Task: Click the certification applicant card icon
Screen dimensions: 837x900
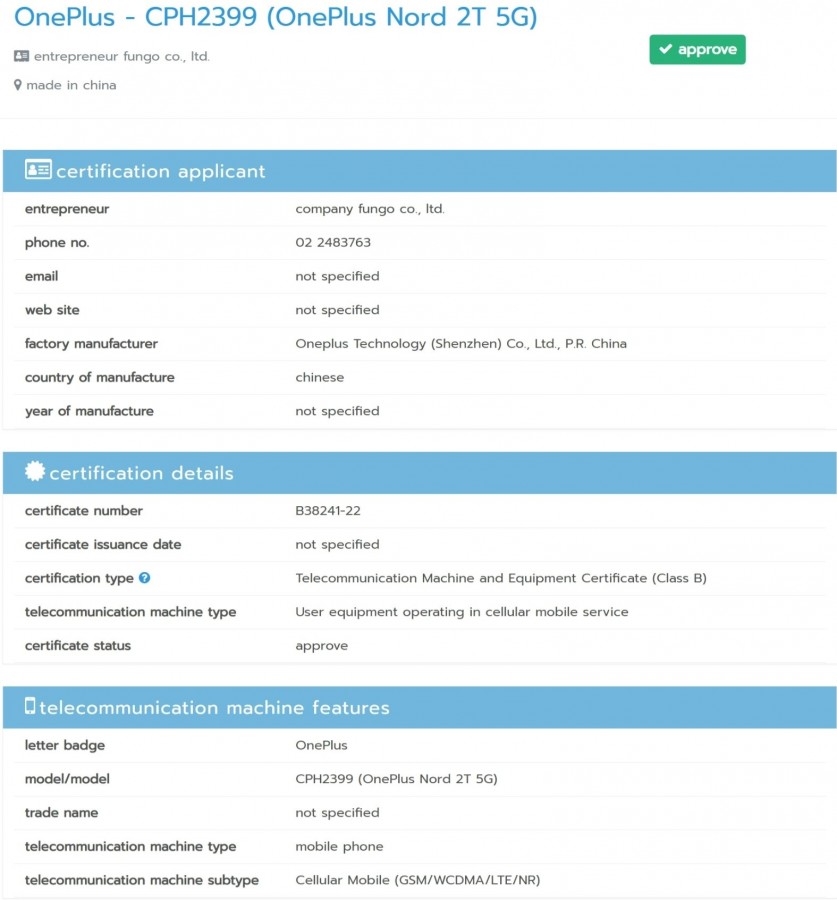Action: (x=38, y=170)
